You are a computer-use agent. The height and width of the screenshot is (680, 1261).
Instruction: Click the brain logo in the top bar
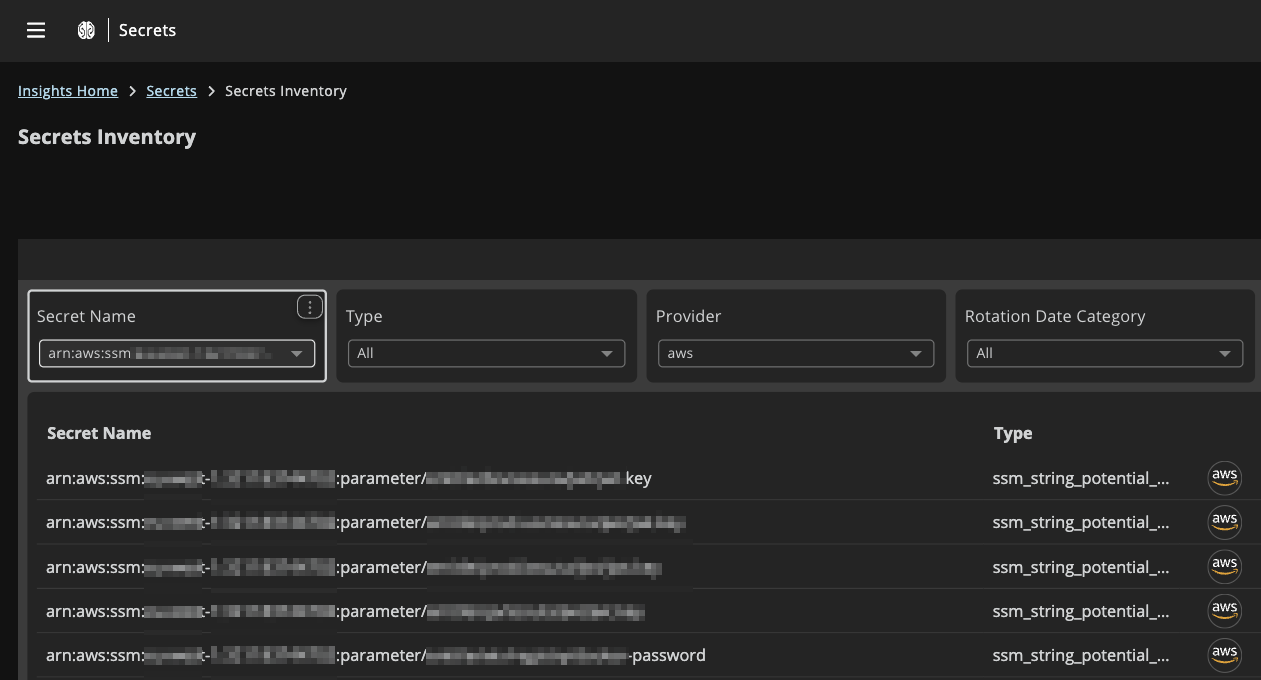click(86, 30)
